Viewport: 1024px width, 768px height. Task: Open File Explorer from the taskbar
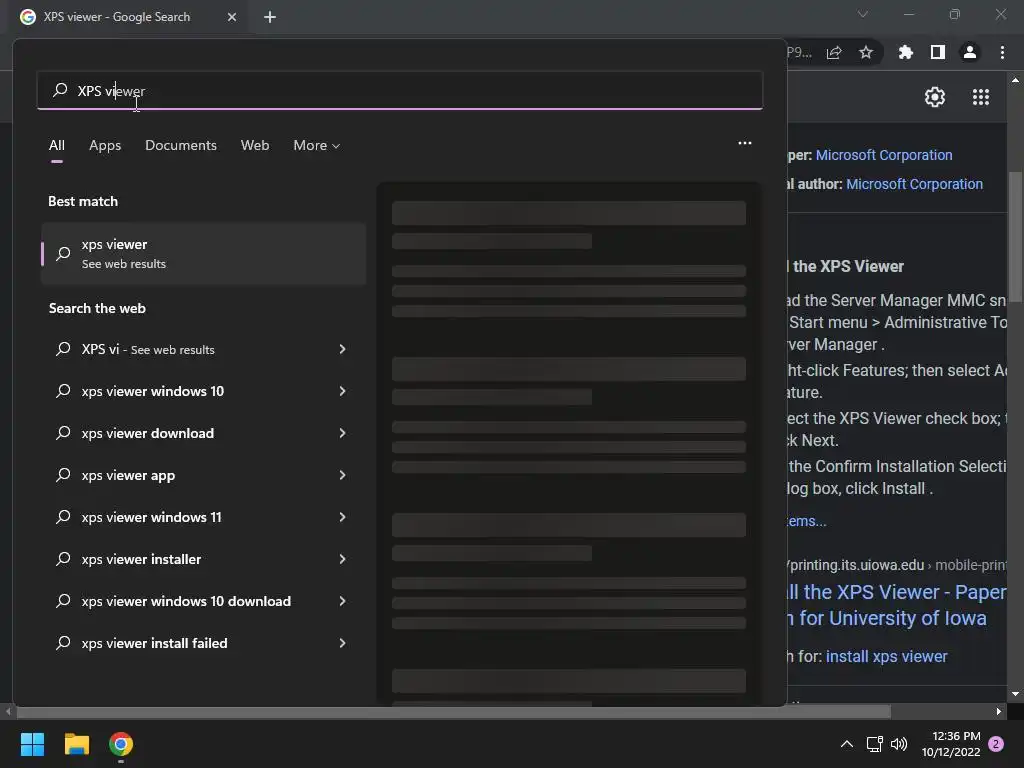pos(76,744)
